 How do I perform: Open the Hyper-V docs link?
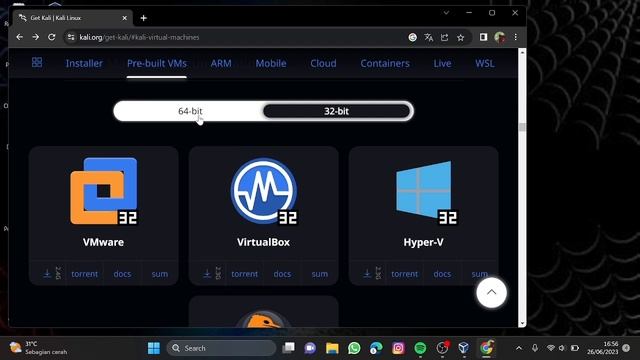(x=442, y=274)
